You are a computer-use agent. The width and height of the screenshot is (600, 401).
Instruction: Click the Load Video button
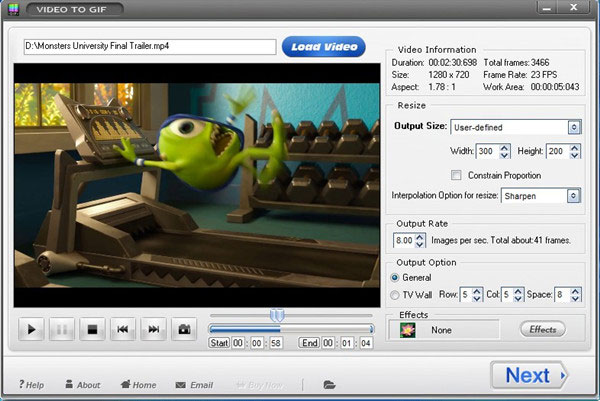point(324,47)
